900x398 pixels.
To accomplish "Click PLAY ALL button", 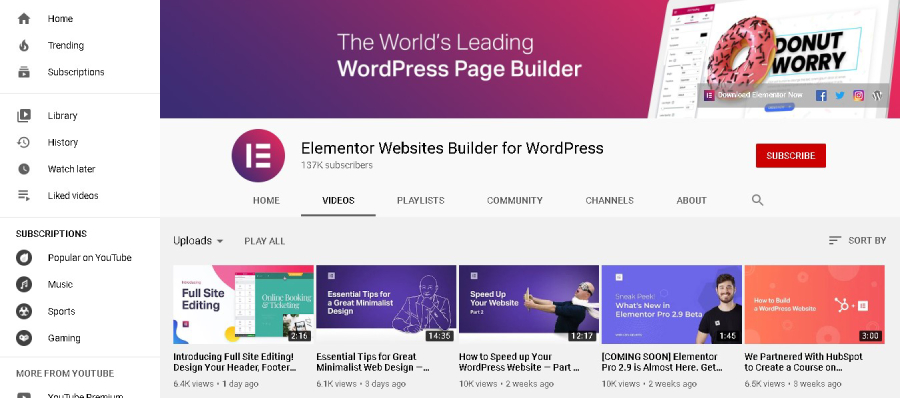I will (x=265, y=241).
